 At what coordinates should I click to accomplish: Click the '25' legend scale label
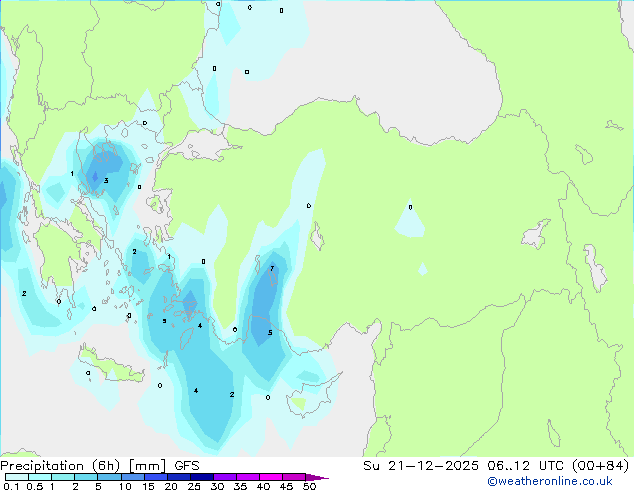194,486
